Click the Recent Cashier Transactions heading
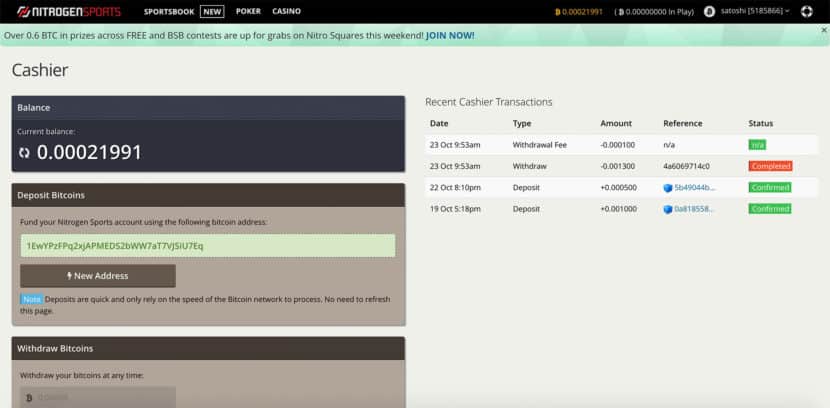This screenshot has width=830, height=408. click(x=489, y=102)
